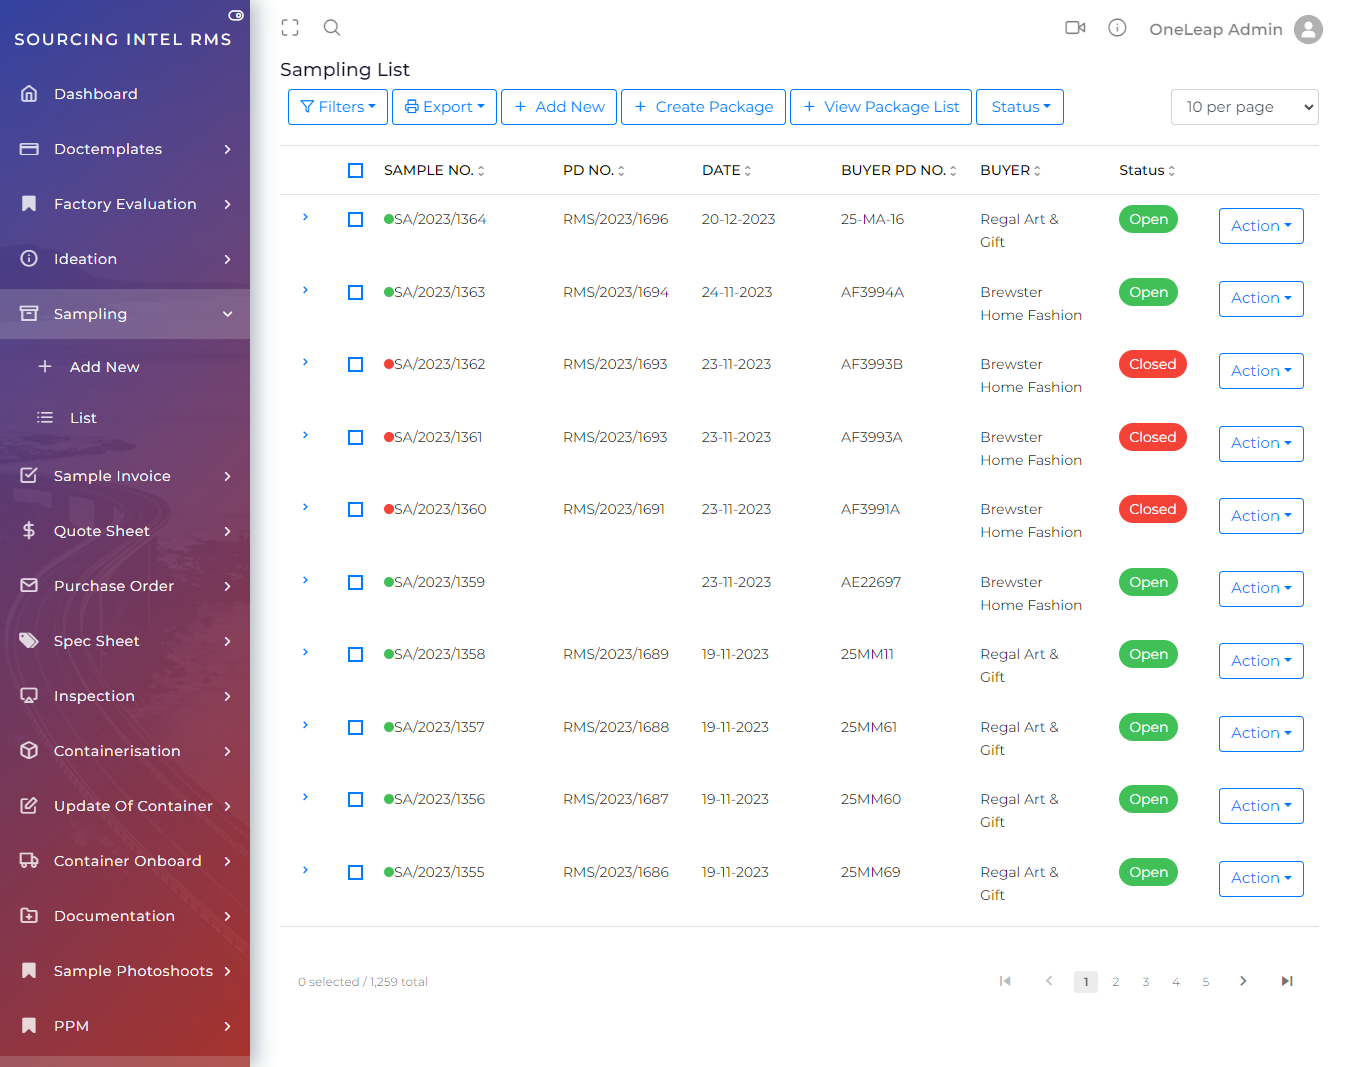Go to last page of results

click(1287, 981)
